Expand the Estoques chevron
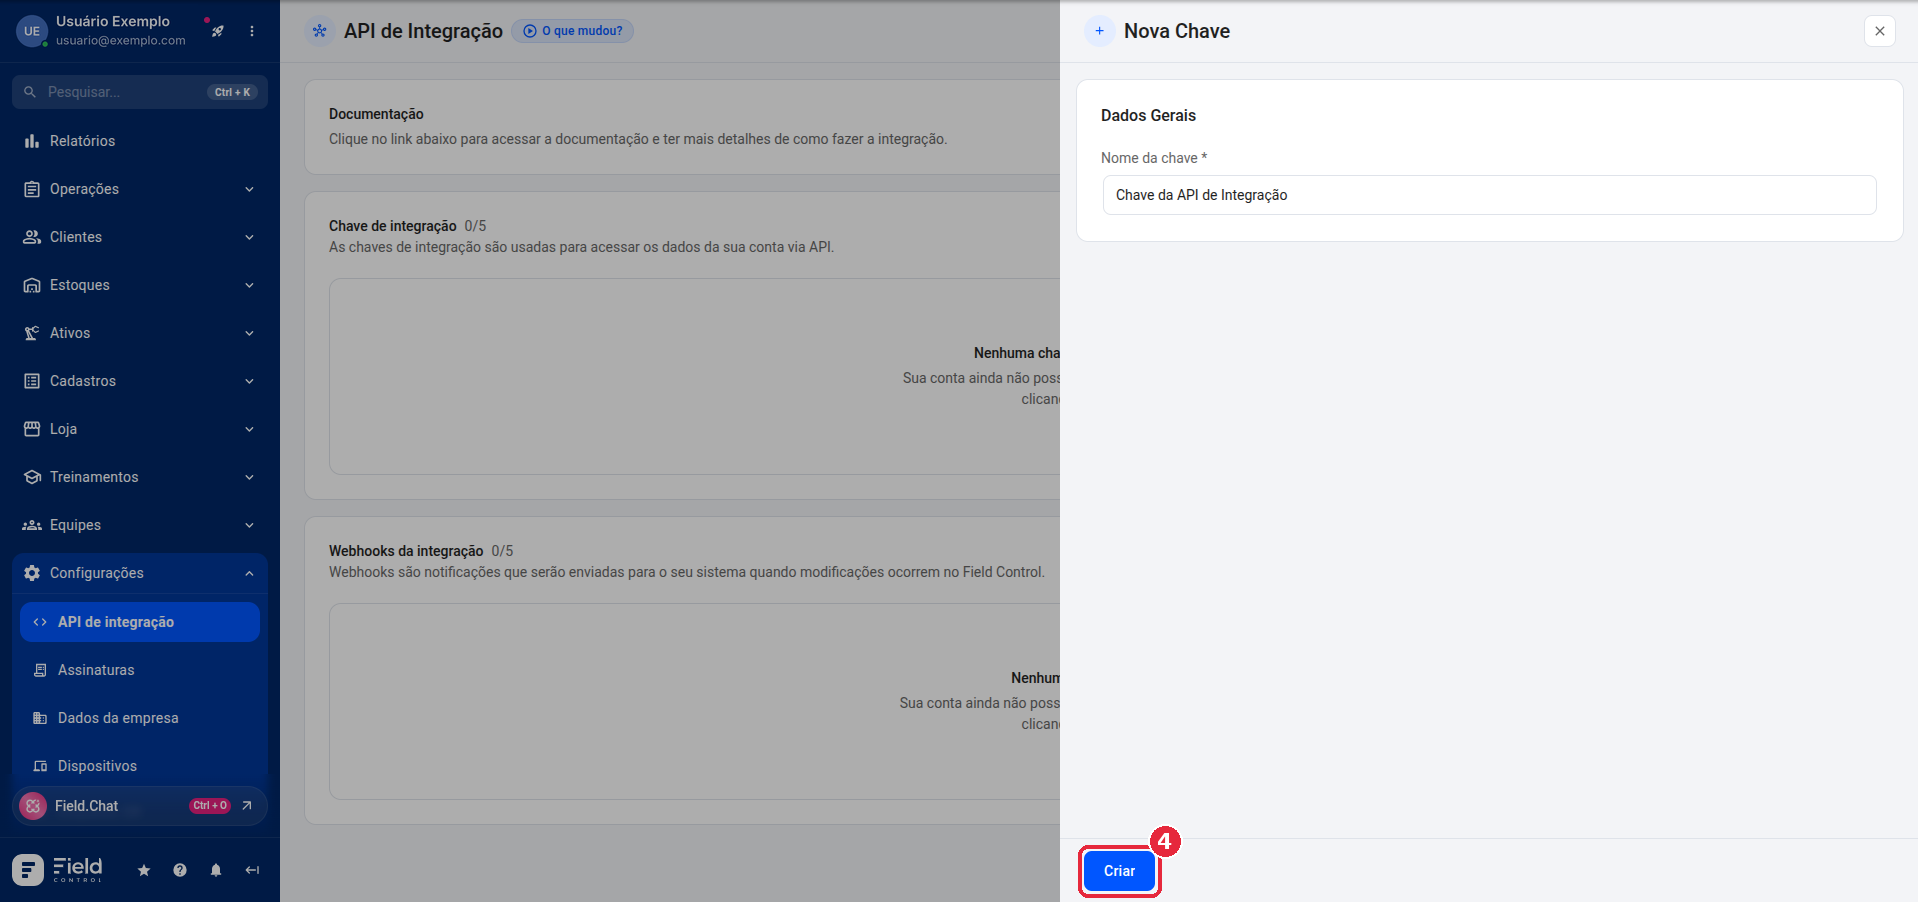This screenshot has height=902, width=1918. (249, 285)
